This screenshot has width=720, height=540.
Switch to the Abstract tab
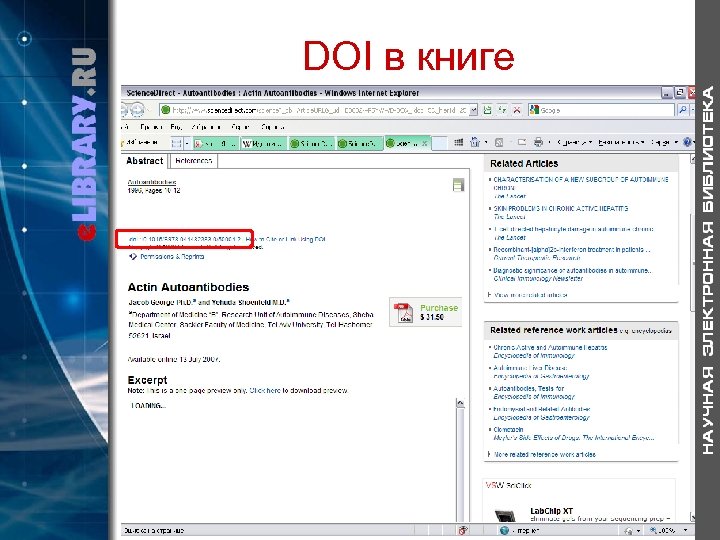[145, 161]
